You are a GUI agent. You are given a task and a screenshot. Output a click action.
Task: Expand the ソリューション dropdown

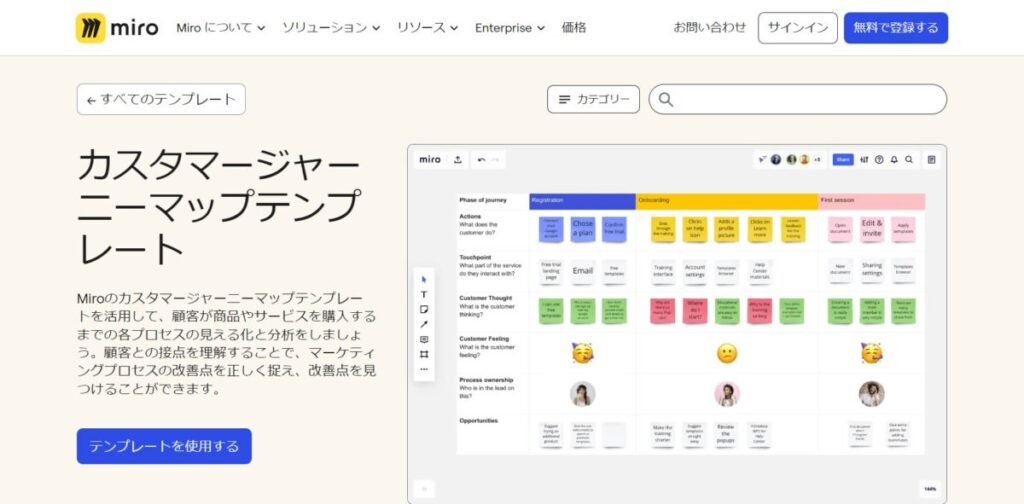coord(331,28)
